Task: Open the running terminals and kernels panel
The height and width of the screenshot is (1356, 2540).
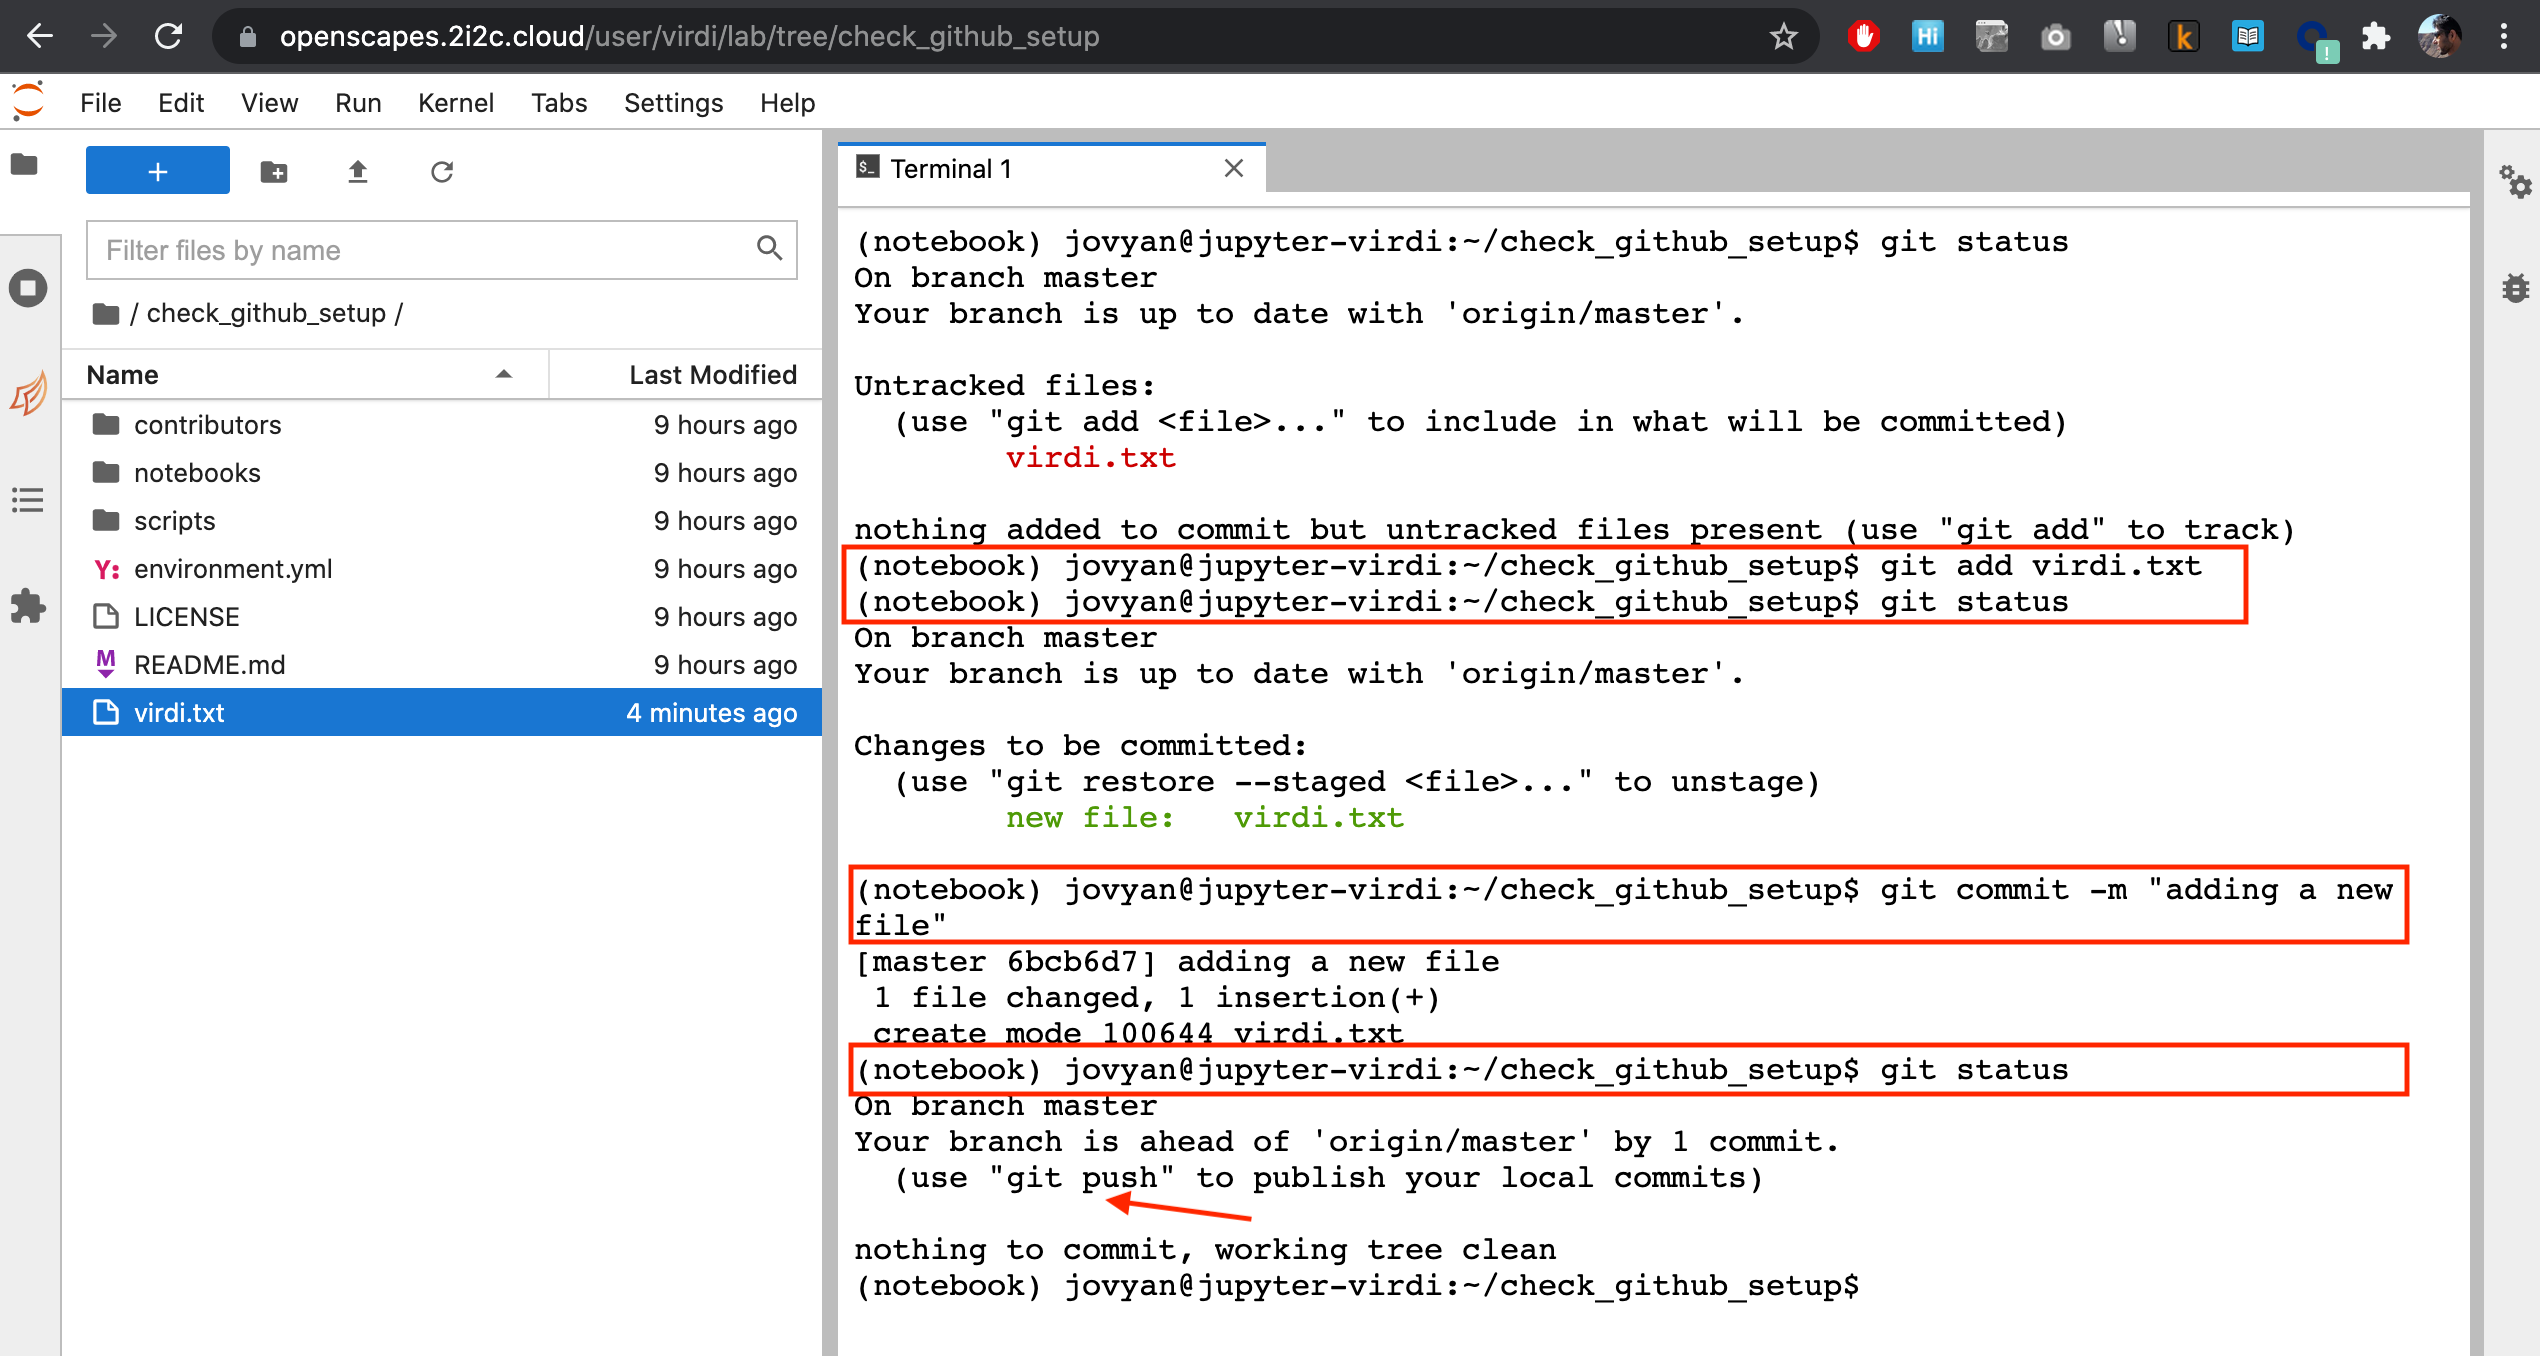Action: coord(26,288)
